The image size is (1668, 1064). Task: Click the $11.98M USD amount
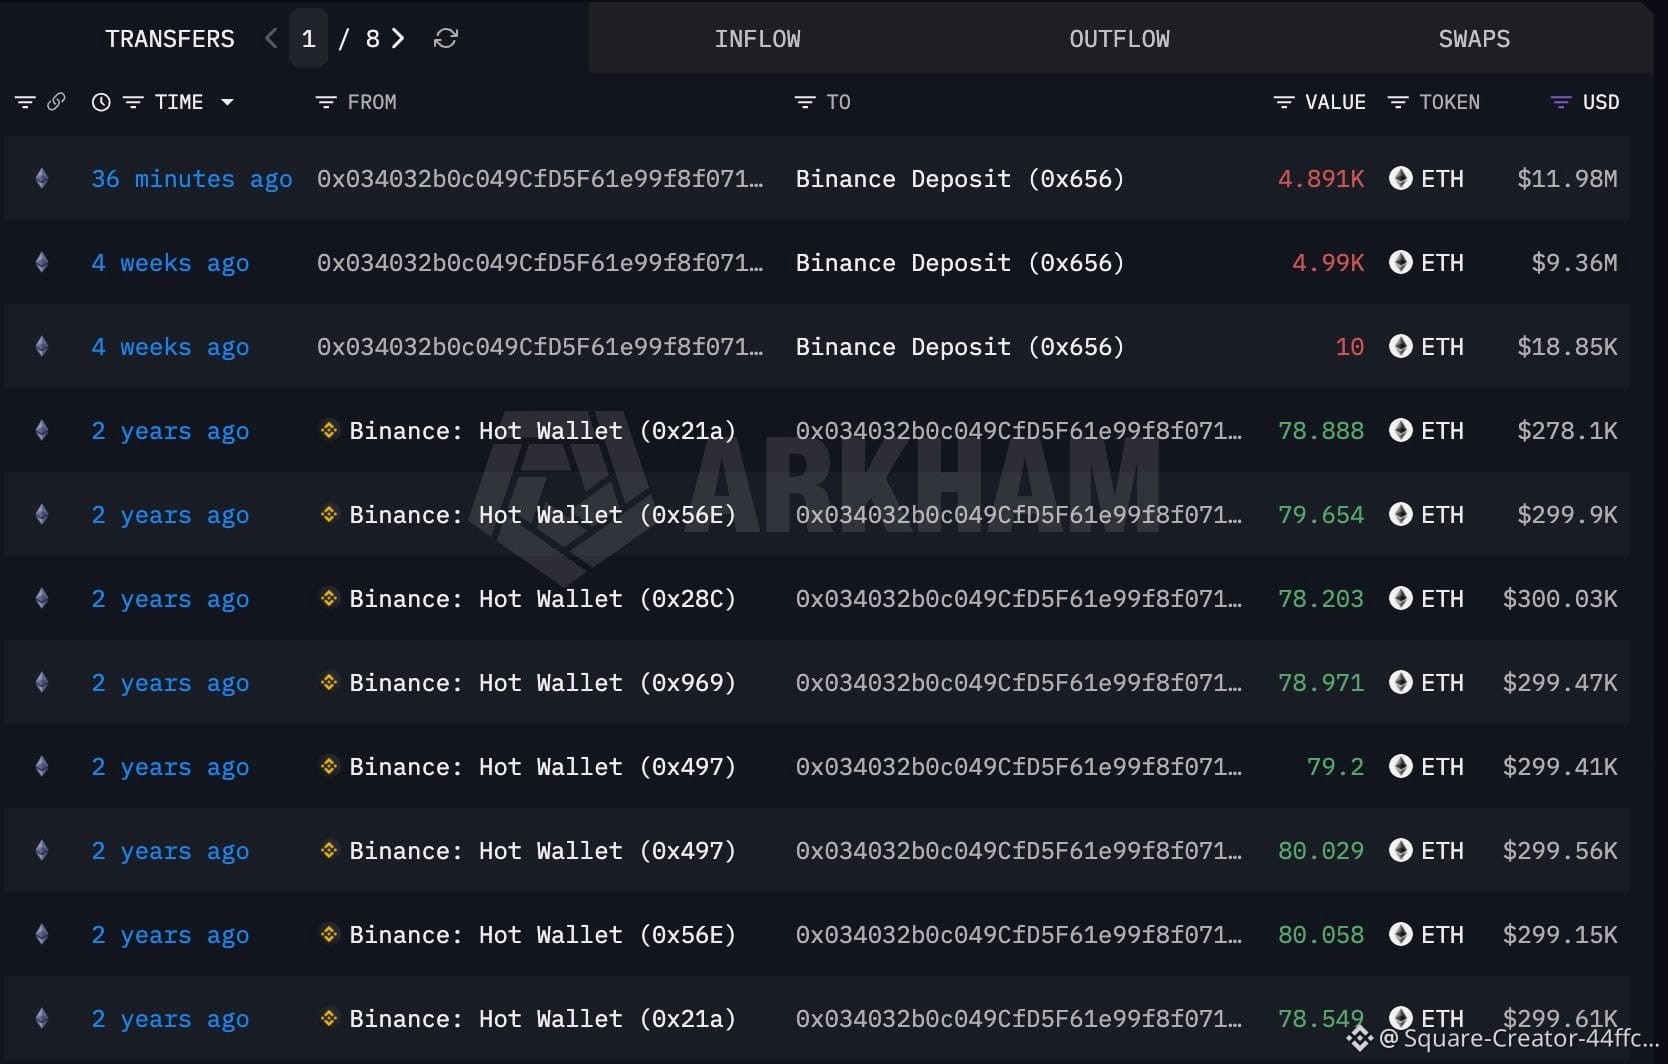point(1567,179)
